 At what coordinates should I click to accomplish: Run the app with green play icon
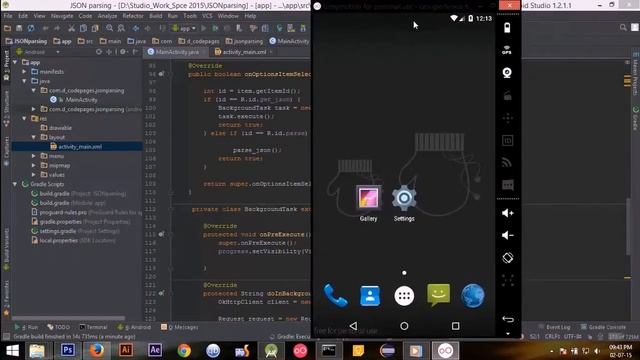[x=204, y=28]
